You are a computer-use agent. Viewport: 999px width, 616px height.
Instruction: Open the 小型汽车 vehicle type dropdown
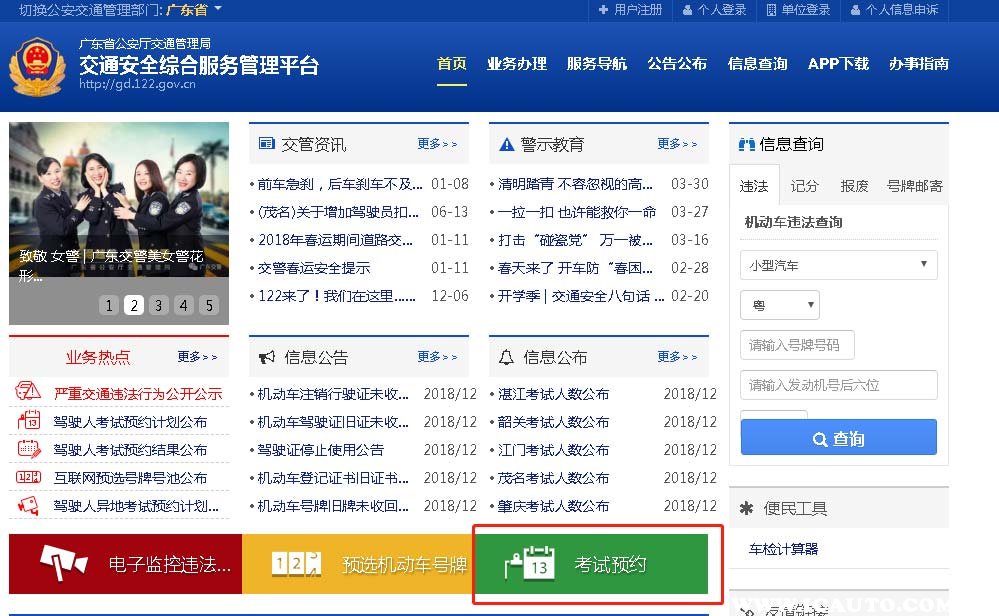pos(838,265)
